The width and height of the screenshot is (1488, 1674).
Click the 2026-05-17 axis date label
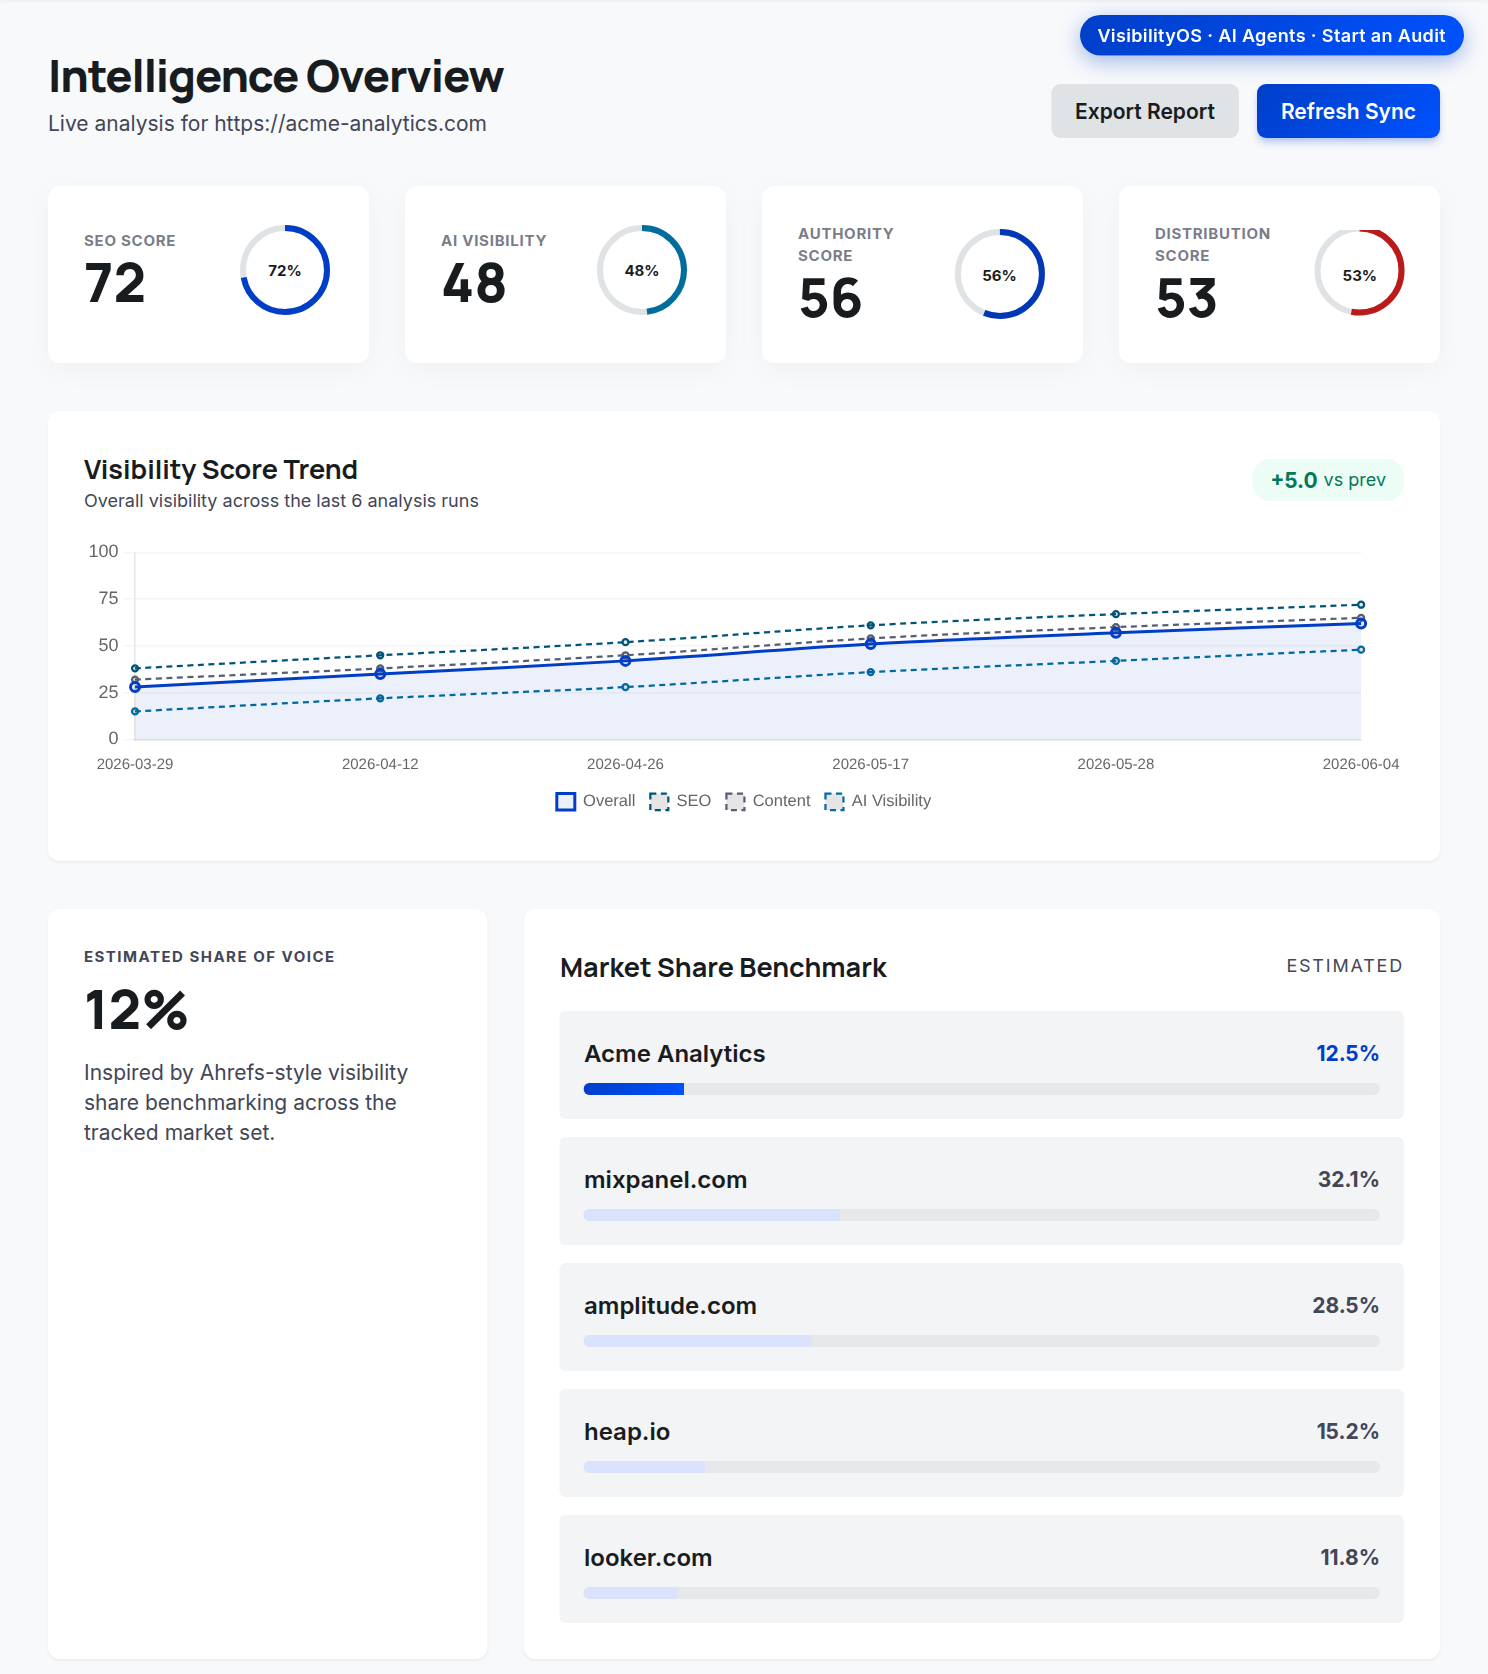(x=870, y=764)
